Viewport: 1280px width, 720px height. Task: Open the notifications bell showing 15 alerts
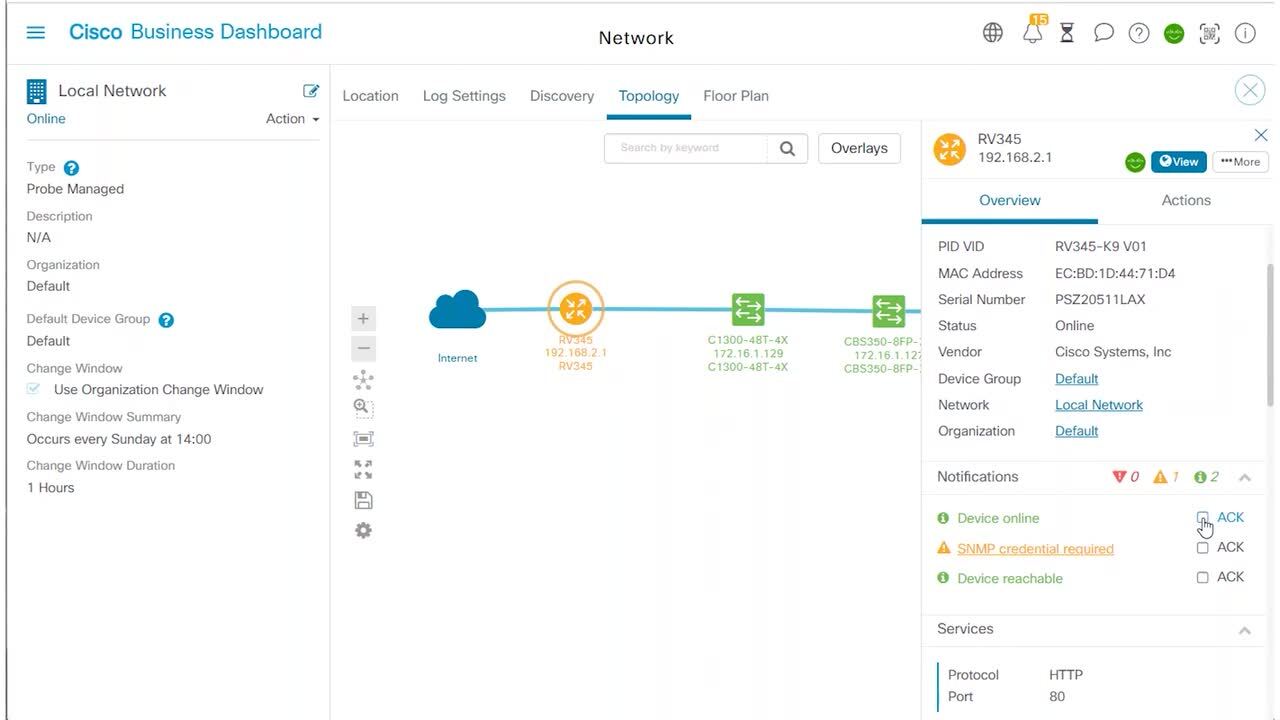(x=1031, y=32)
